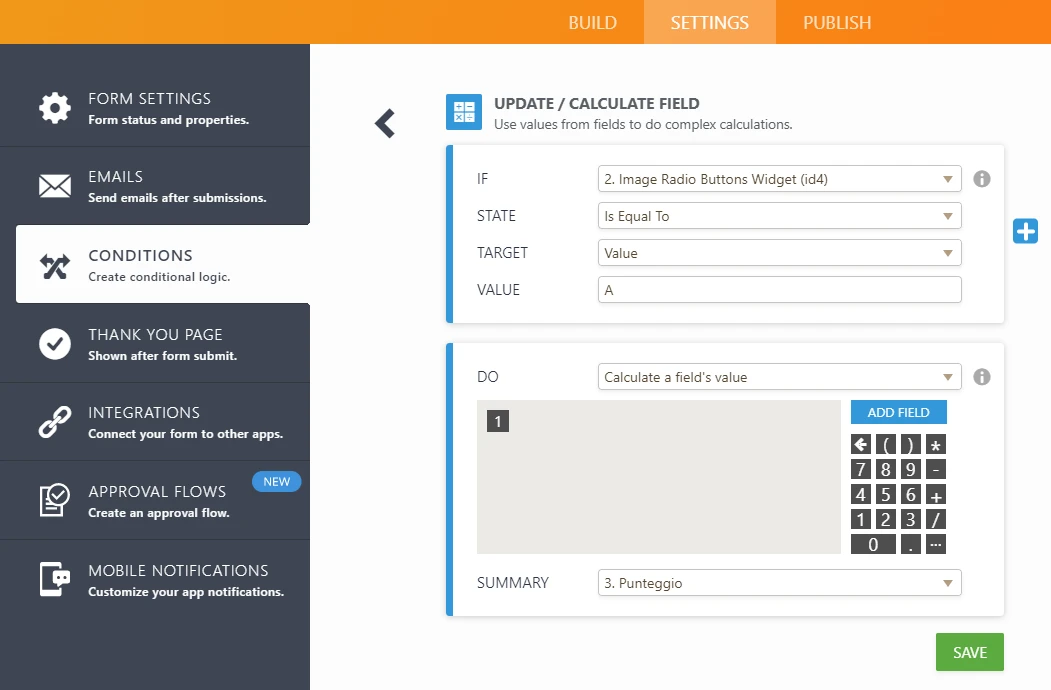1051x690 pixels.
Task: Click the blue plus icon to add condition
Action: click(x=1025, y=231)
